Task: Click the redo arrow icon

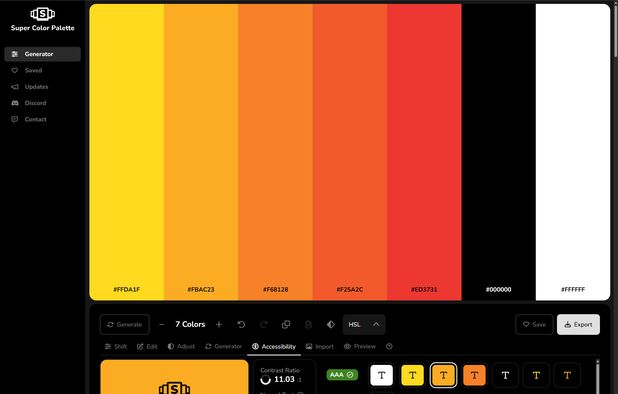Action: (x=264, y=325)
